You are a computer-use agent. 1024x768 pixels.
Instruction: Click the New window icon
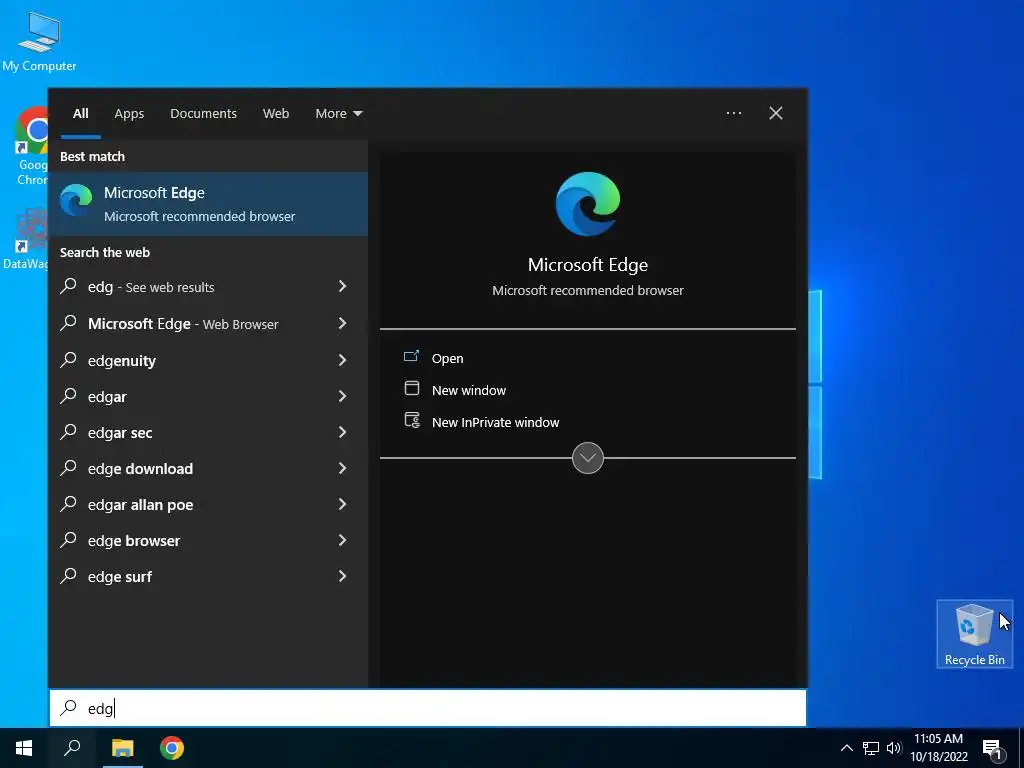point(411,389)
